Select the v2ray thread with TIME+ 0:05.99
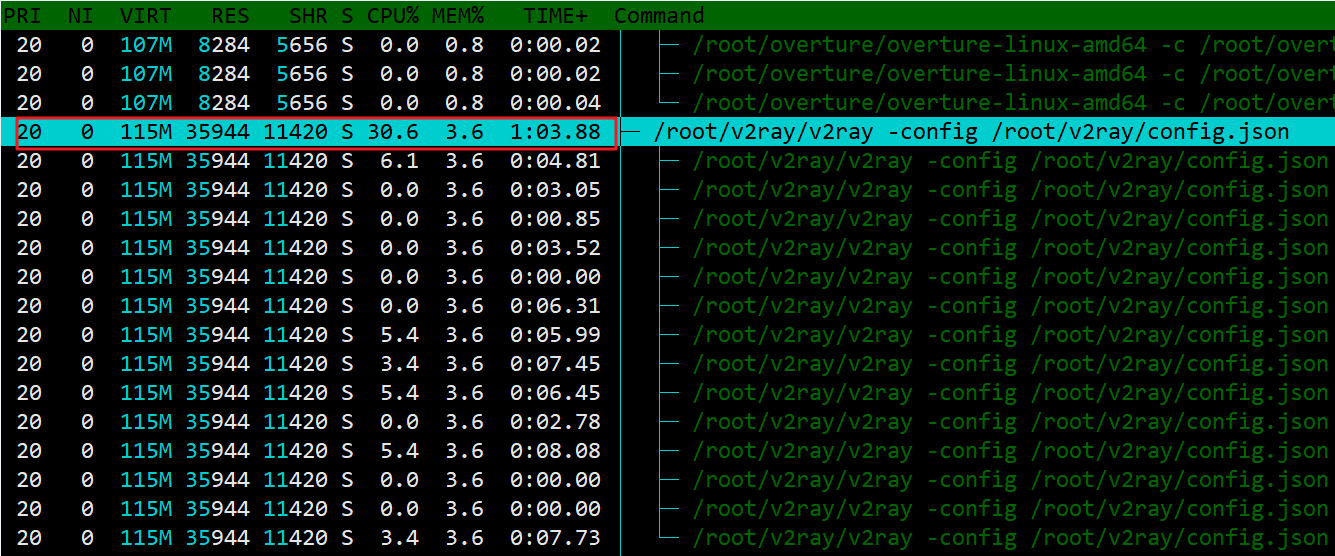The height and width of the screenshot is (556, 1335). 667,335
